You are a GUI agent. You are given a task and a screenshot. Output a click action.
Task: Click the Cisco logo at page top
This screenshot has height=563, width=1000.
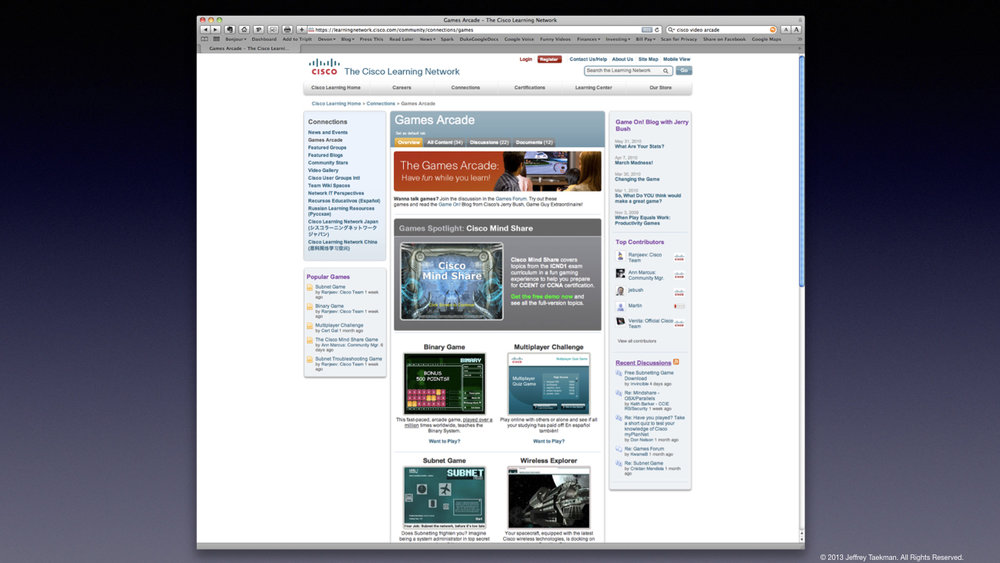click(324, 67)
